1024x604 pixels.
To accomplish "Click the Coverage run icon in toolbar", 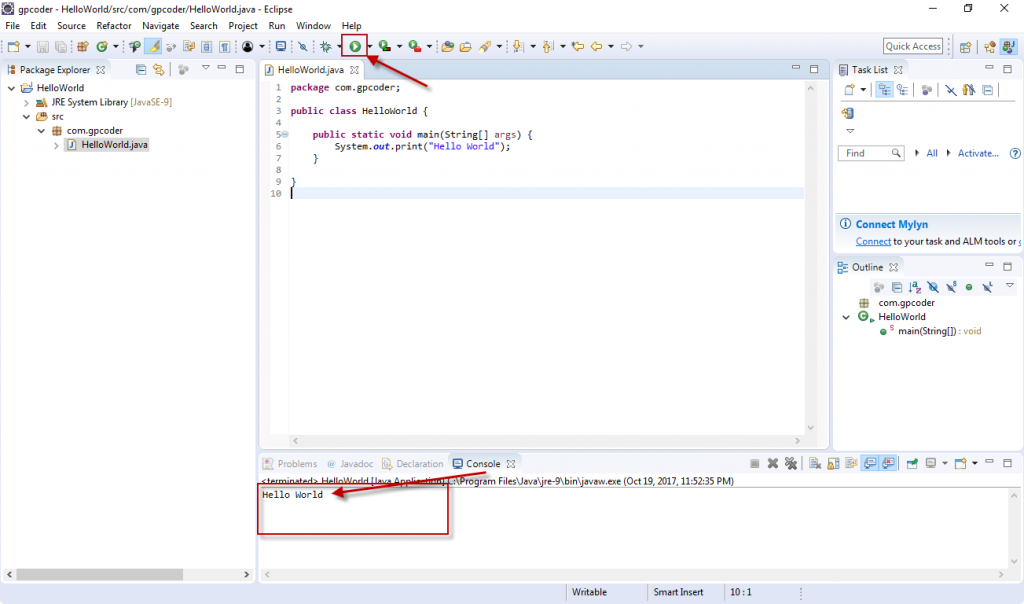I will point(385,46).
